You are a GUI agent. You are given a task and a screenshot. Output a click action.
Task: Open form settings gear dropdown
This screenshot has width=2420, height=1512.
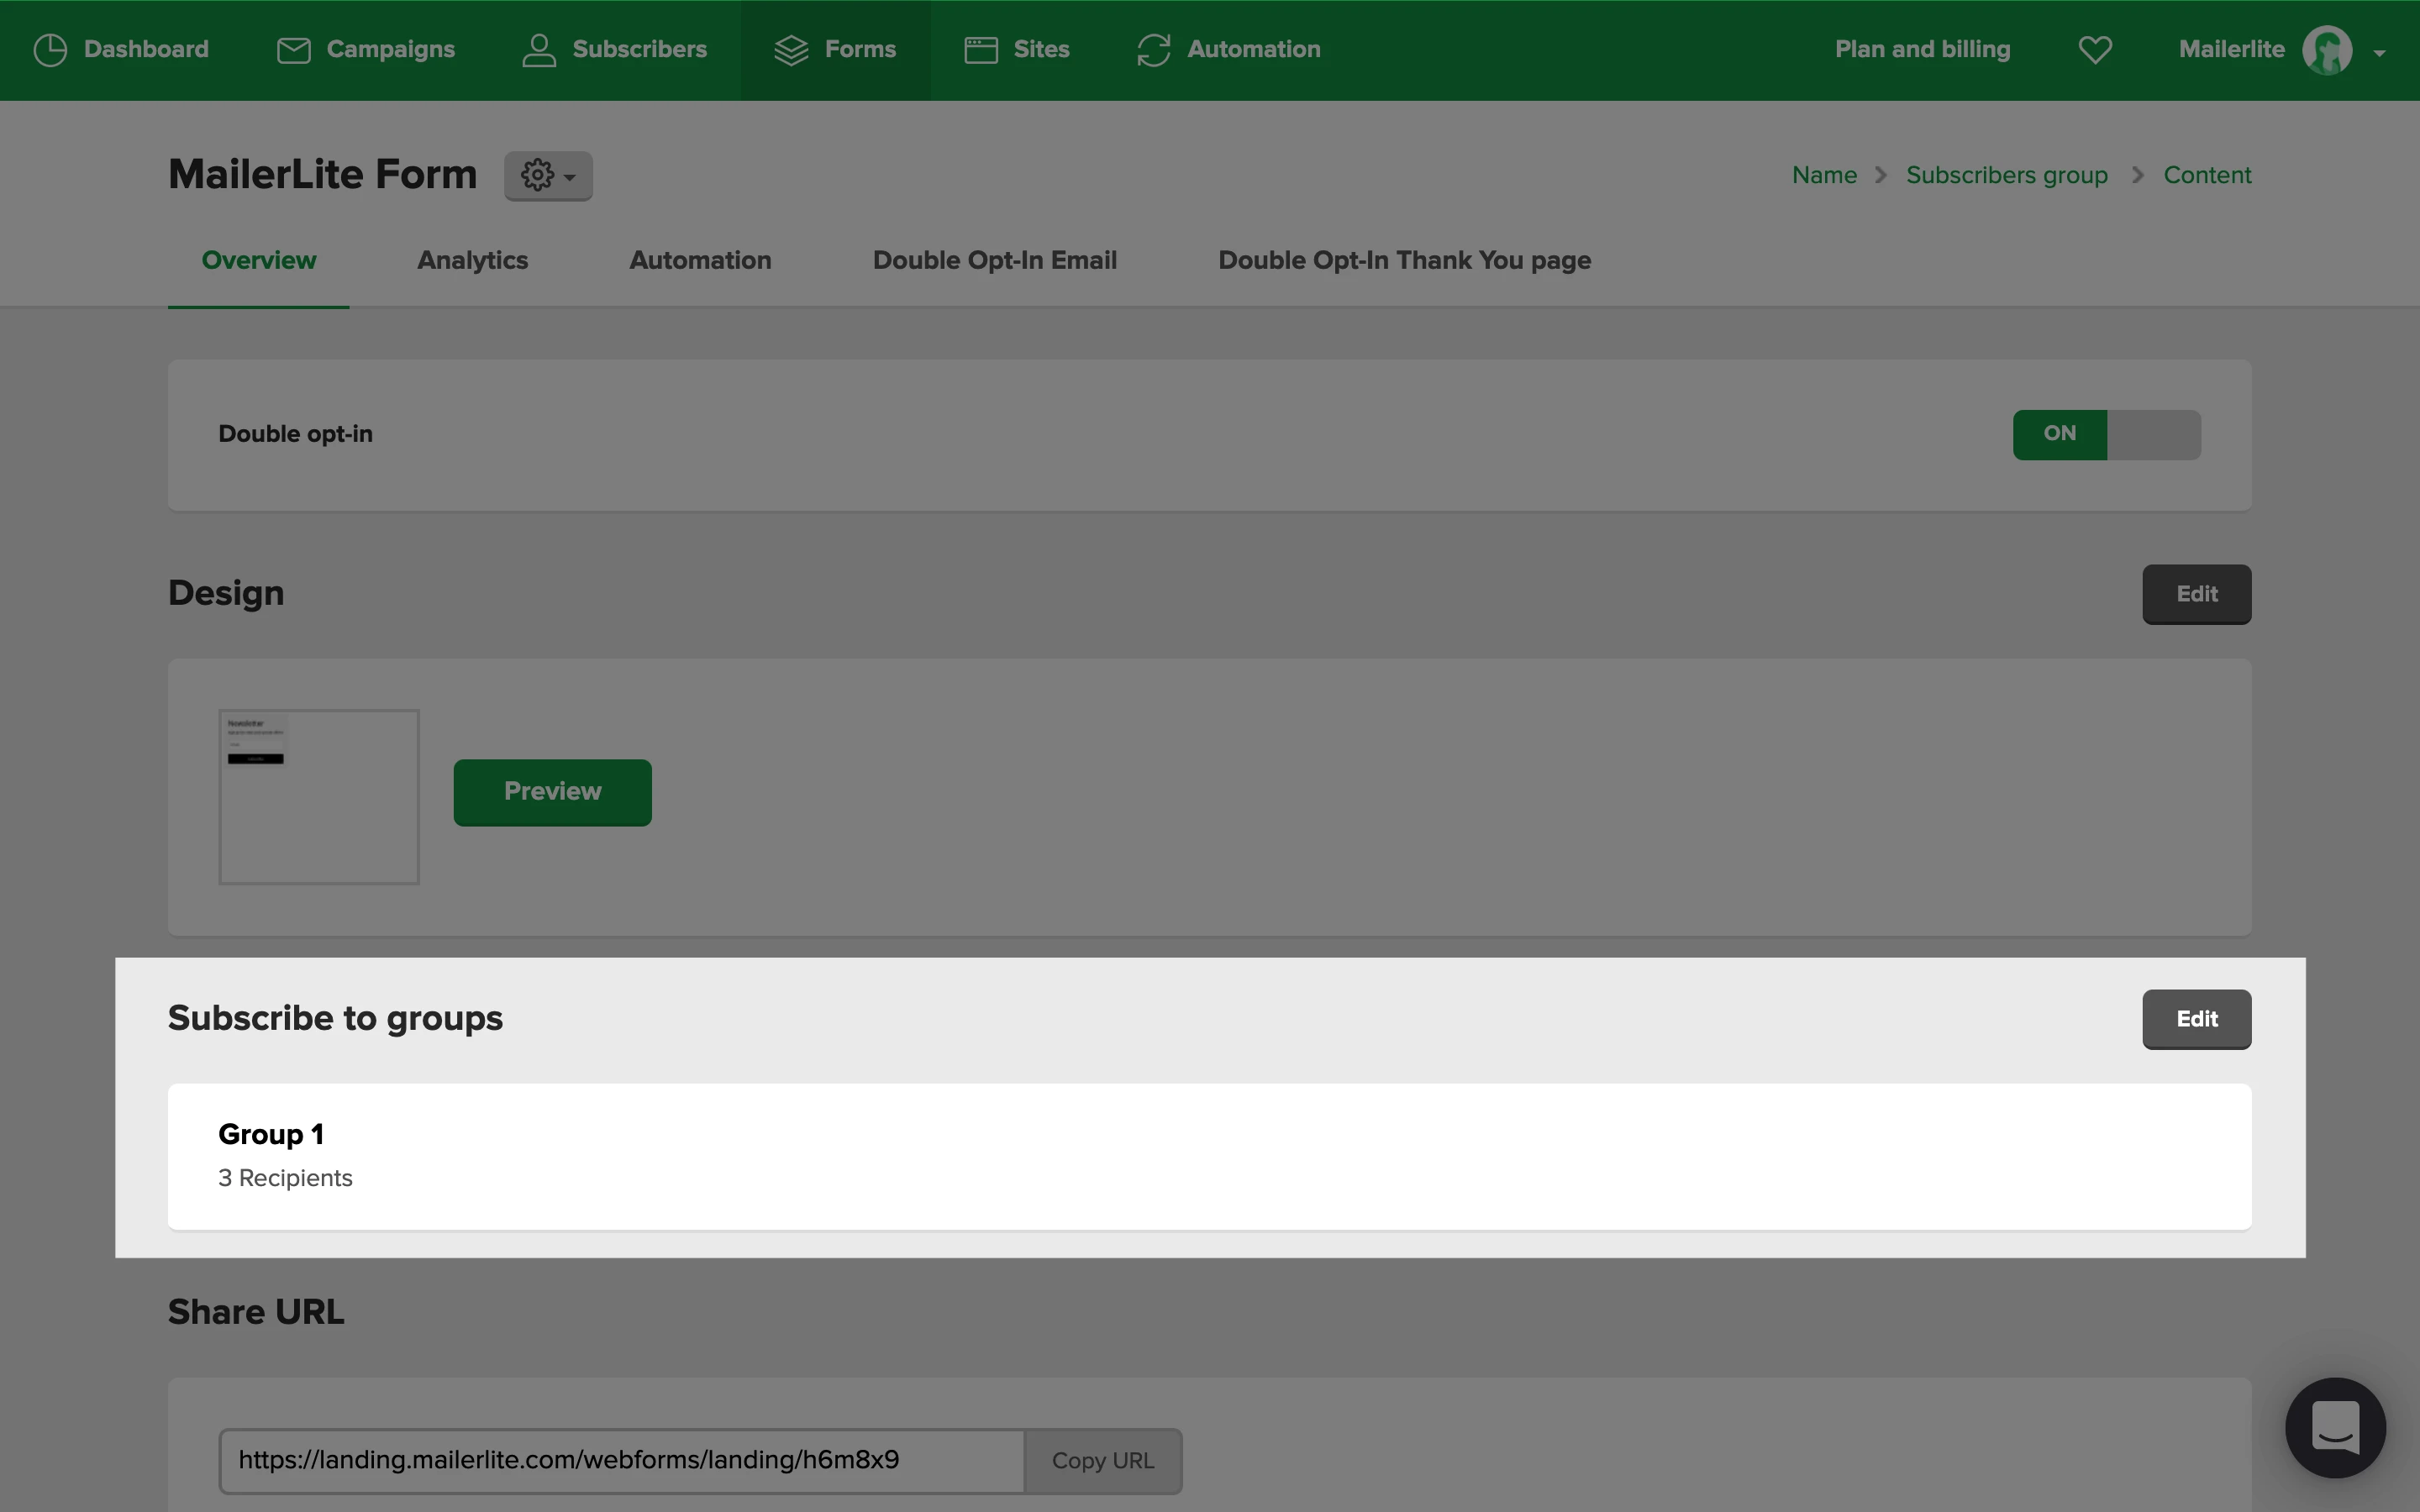(548, 176)
